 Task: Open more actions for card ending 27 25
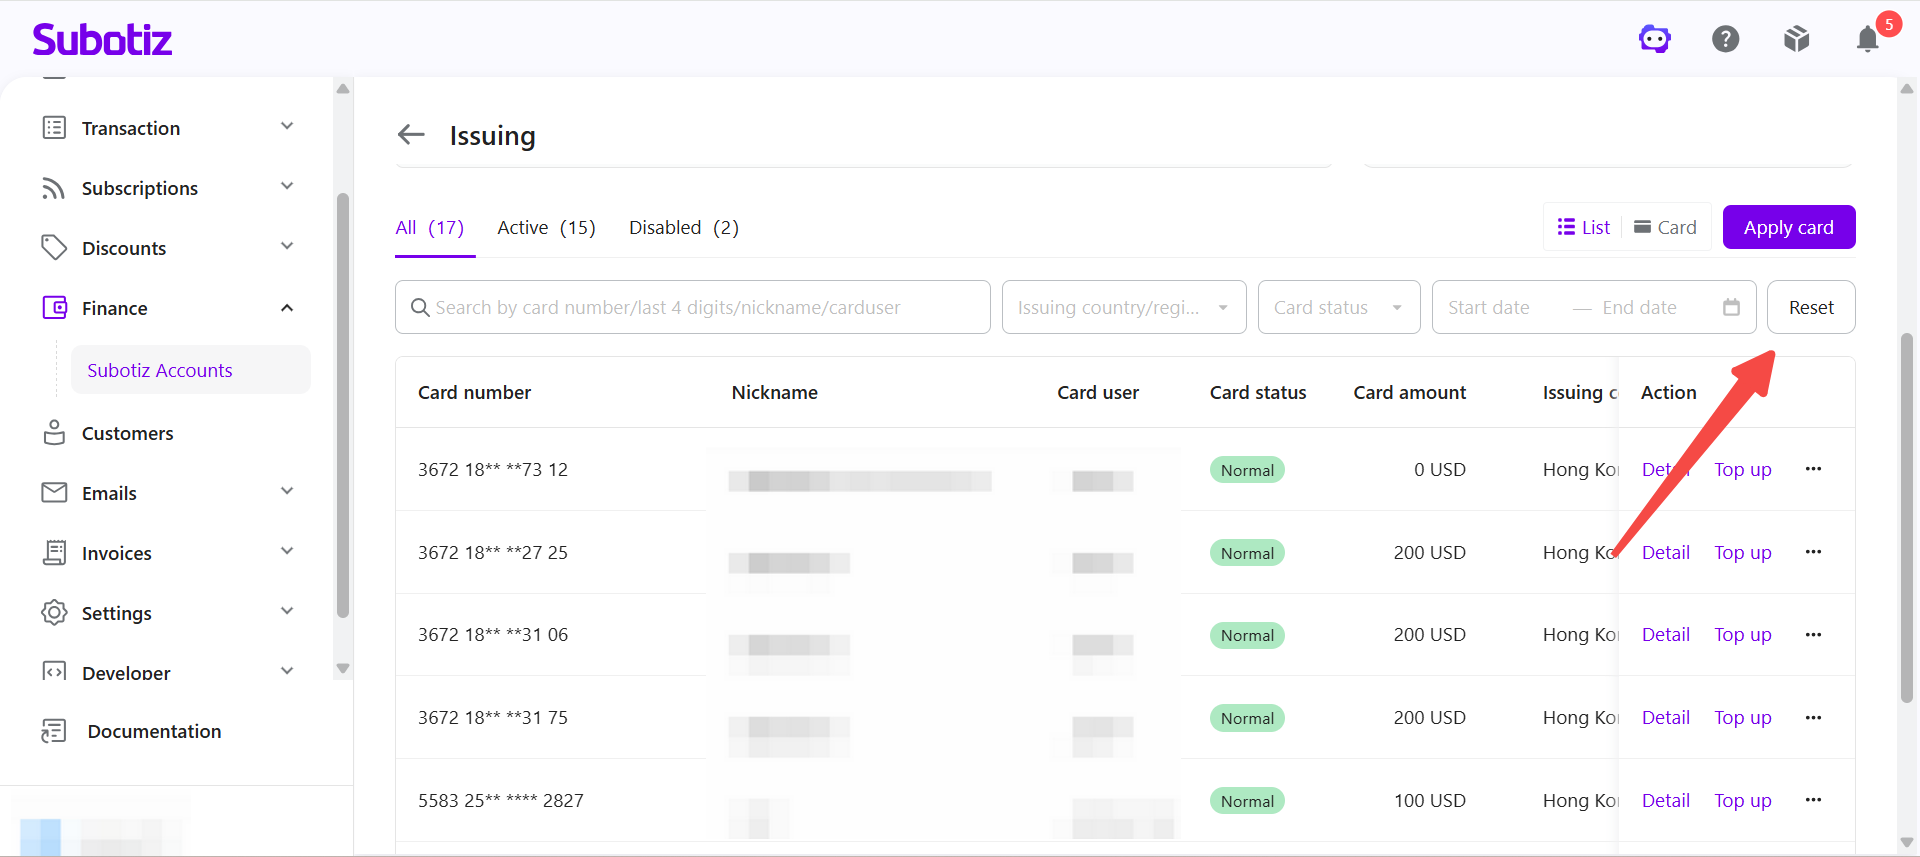click(1813, 552)
